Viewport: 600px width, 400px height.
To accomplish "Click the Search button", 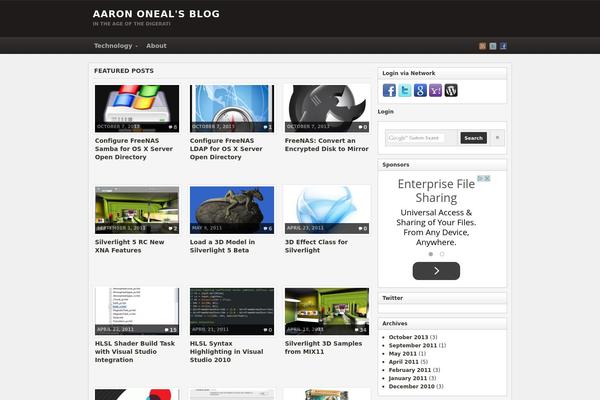I will 474,138.
